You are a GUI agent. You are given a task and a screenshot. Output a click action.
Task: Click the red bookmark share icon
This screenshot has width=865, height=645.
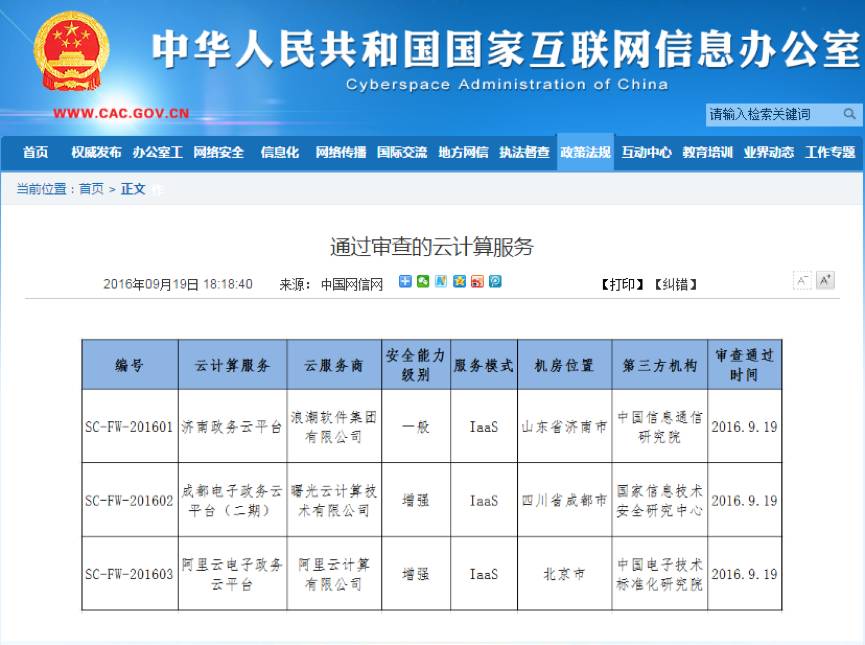[x=477, y=281]
